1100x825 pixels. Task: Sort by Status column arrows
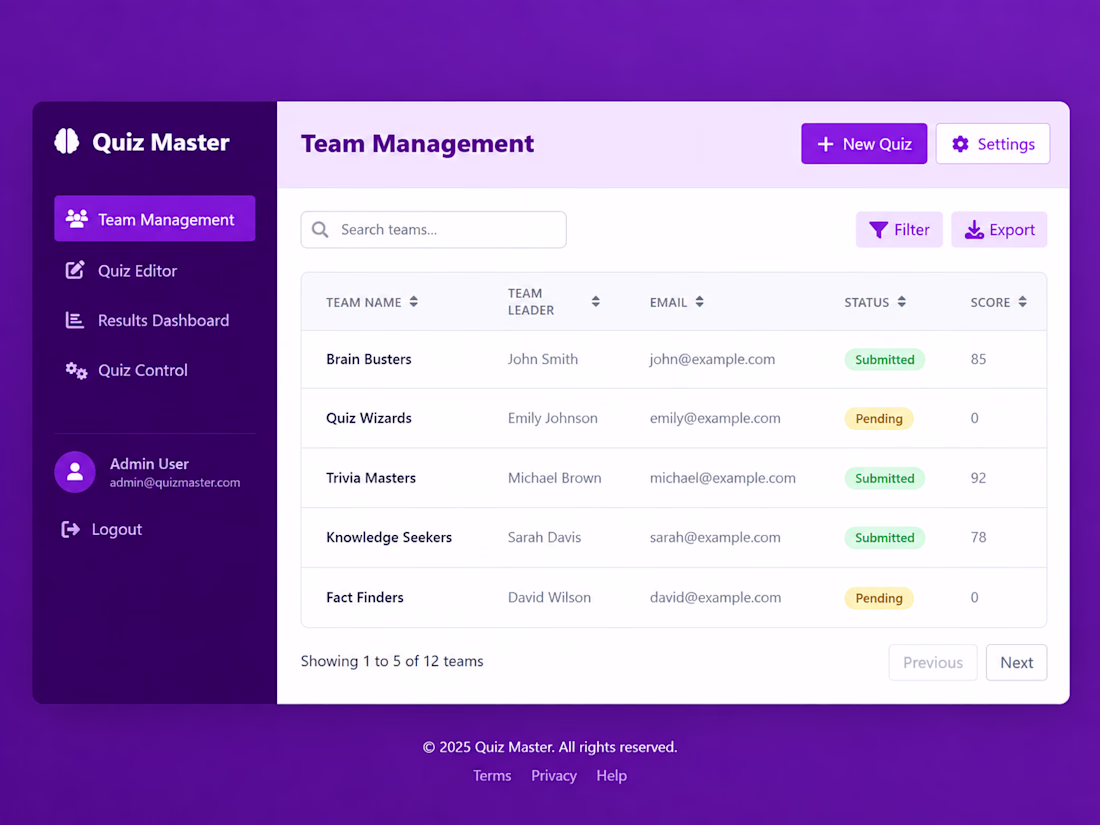tap(901, 302)
